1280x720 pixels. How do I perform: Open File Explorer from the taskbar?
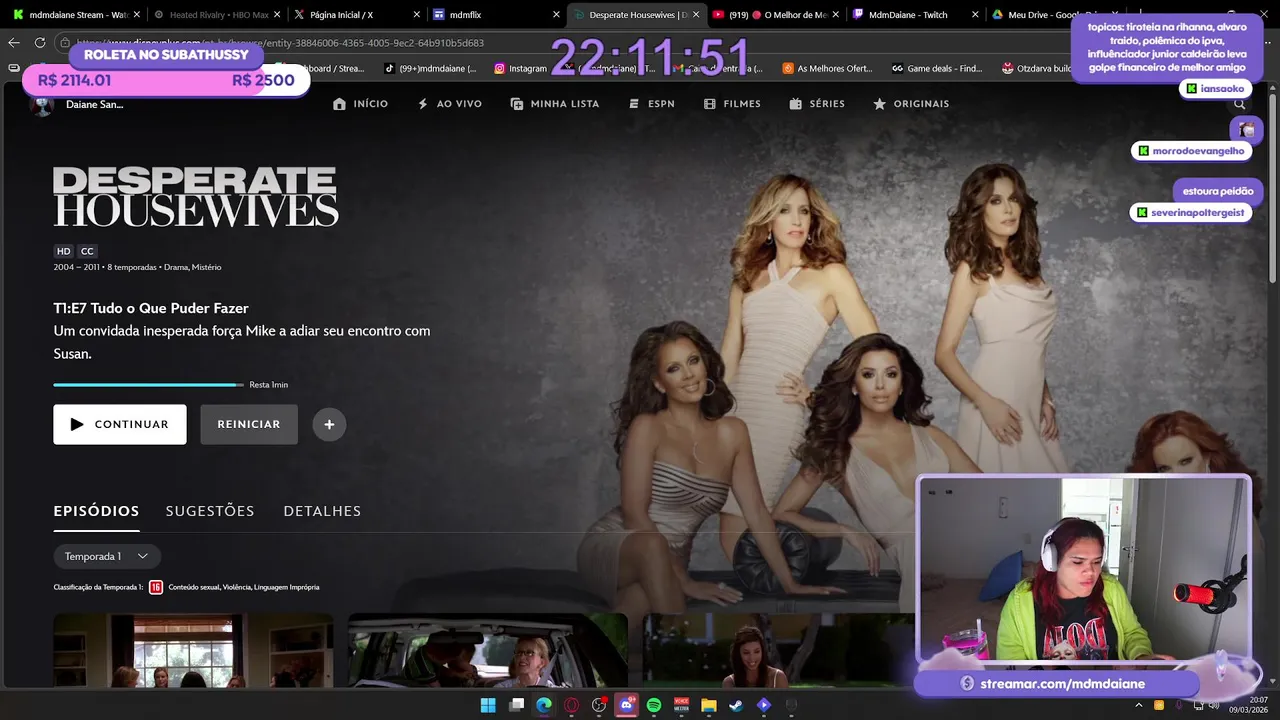click(709, 705)
